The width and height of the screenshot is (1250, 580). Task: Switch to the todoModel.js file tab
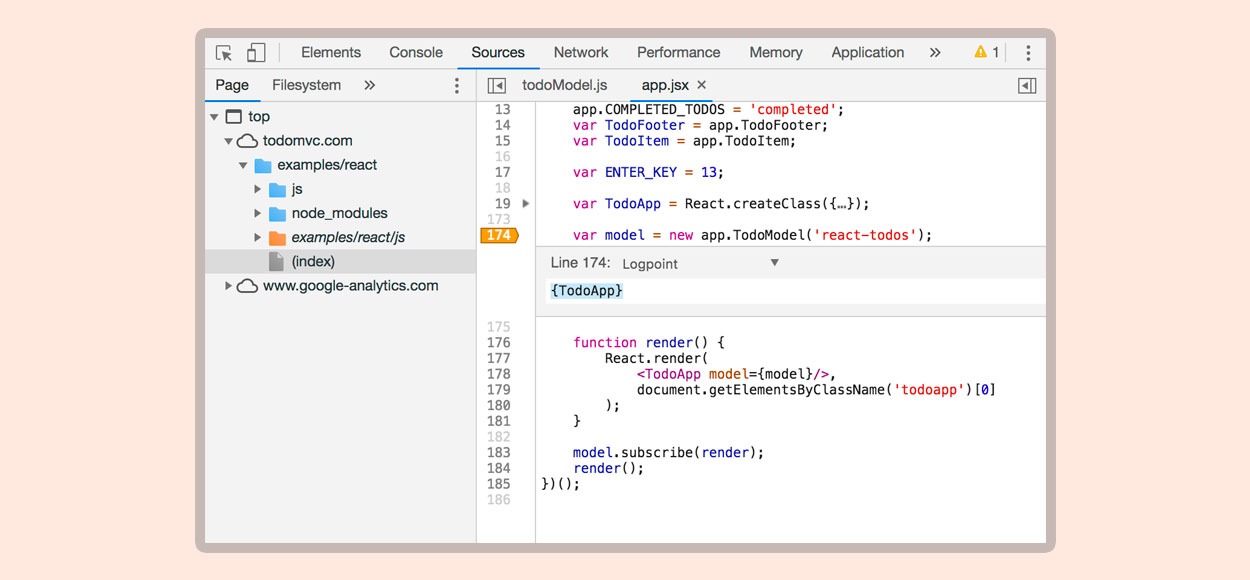[x=565, y=86]
